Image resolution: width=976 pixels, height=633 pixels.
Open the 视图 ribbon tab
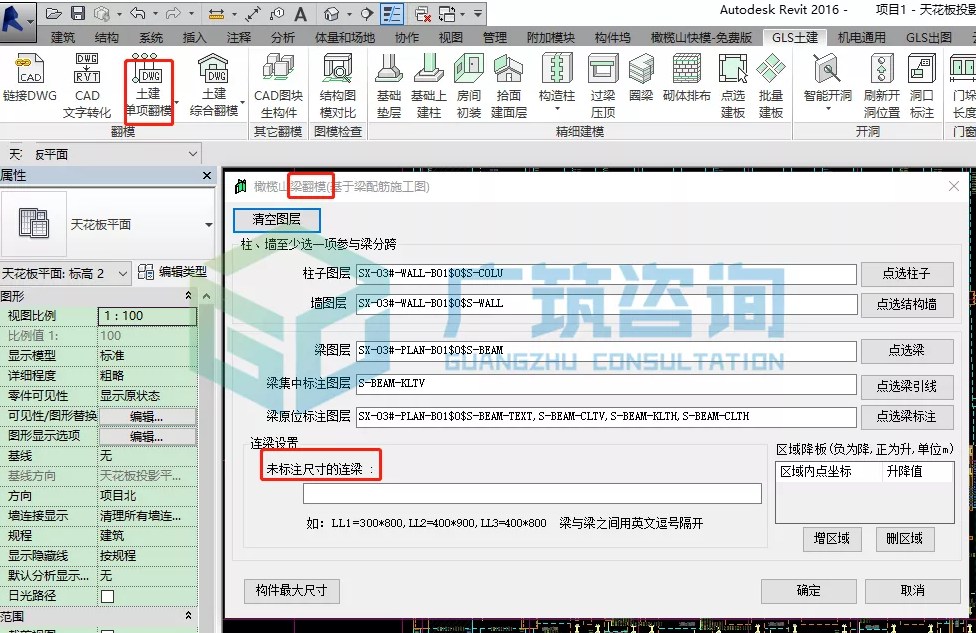coord(451,38)
